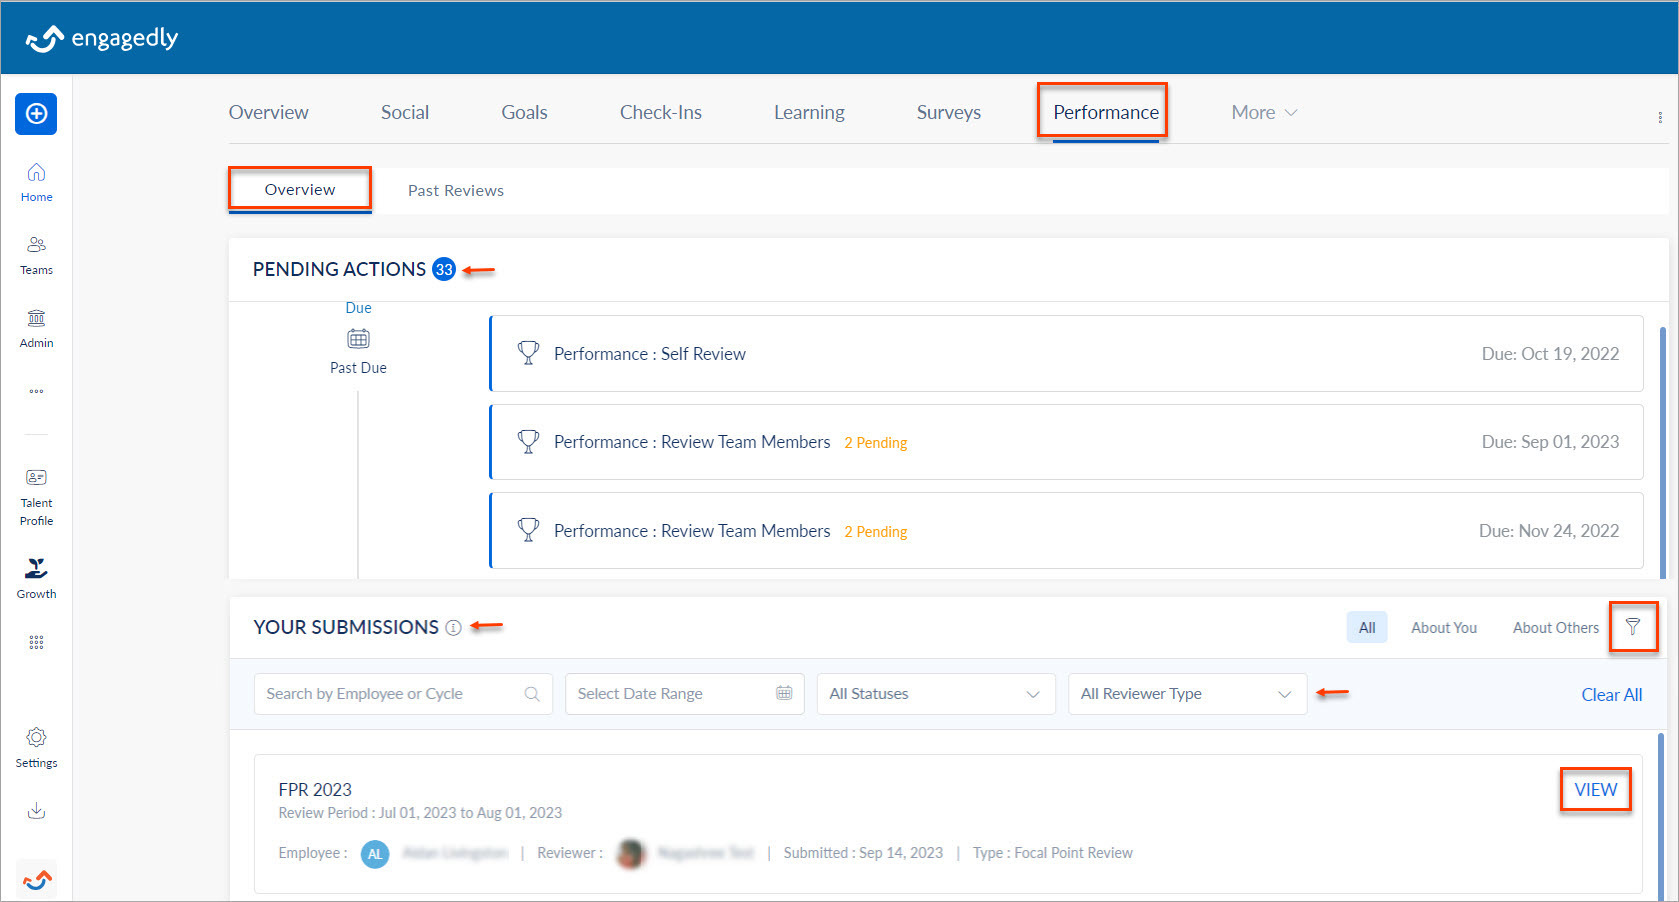Click the download icon above the Engagedly logo

[36, 811]
